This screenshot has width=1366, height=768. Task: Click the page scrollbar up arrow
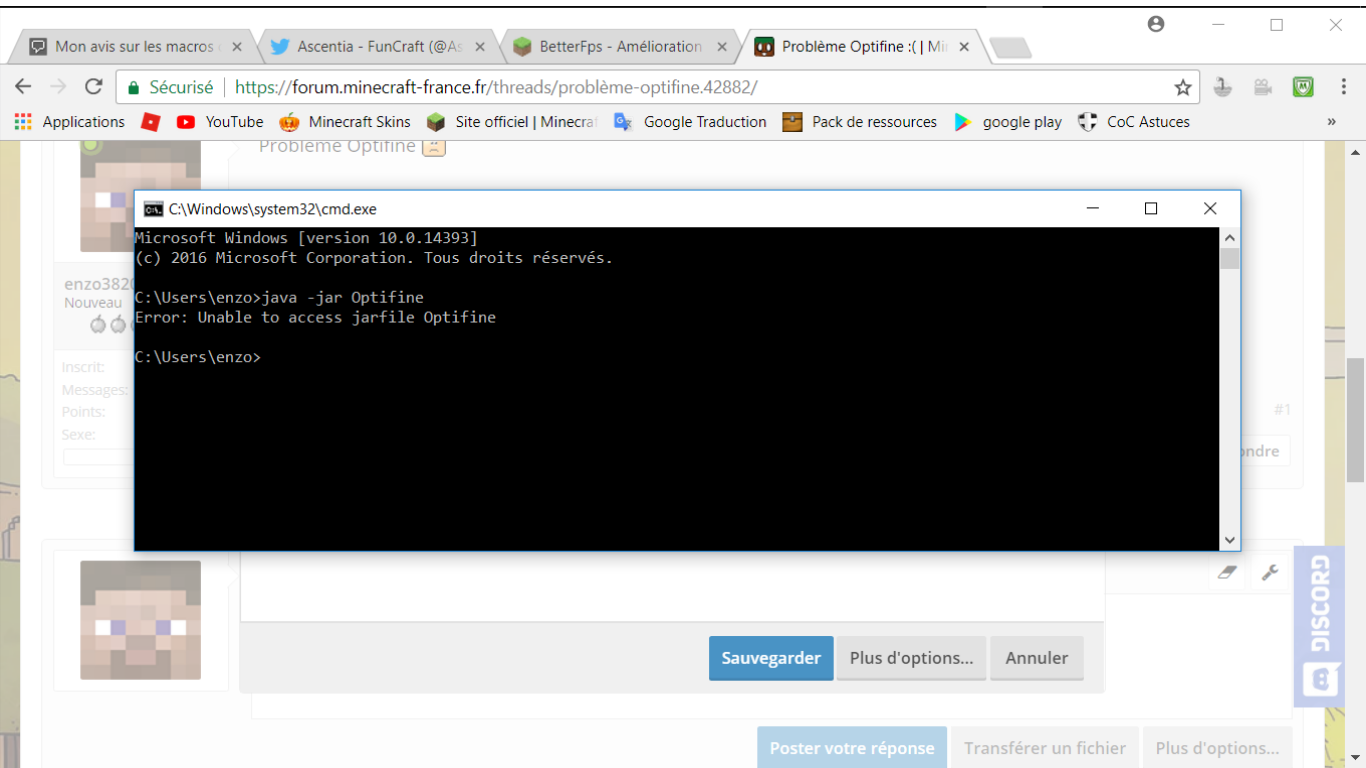1356,153
